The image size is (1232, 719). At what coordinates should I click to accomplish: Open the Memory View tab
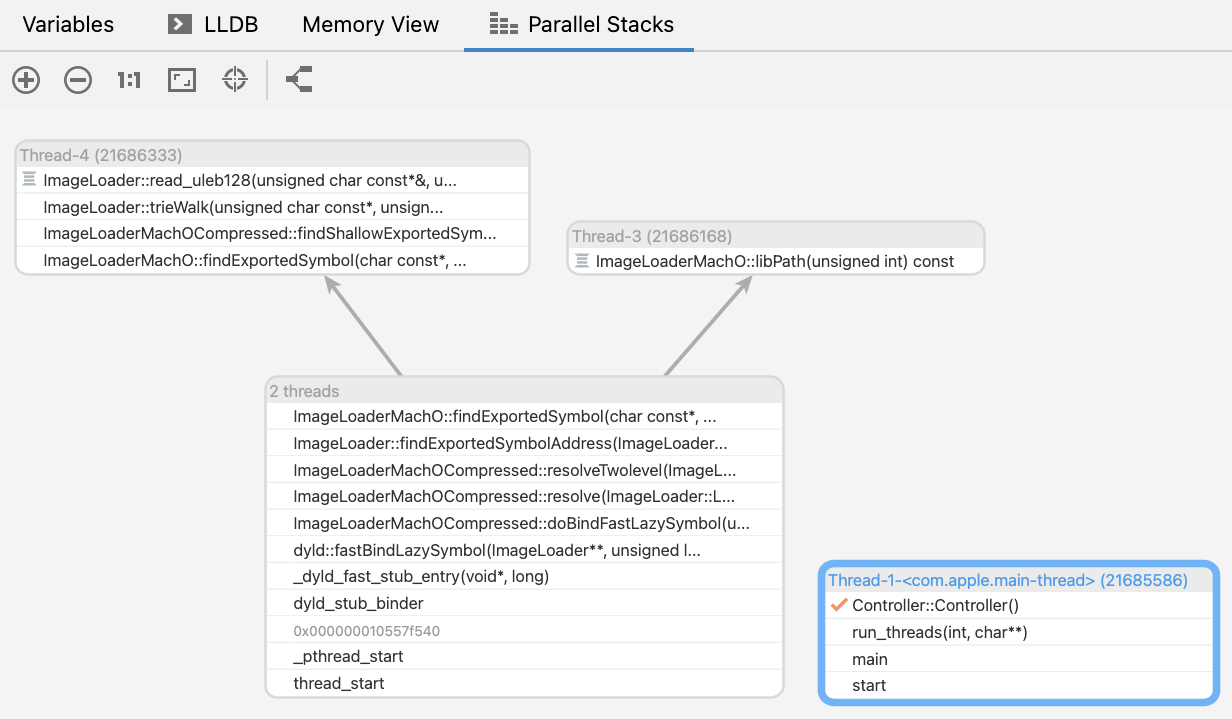pyautogui.click(x=370, y=24)
